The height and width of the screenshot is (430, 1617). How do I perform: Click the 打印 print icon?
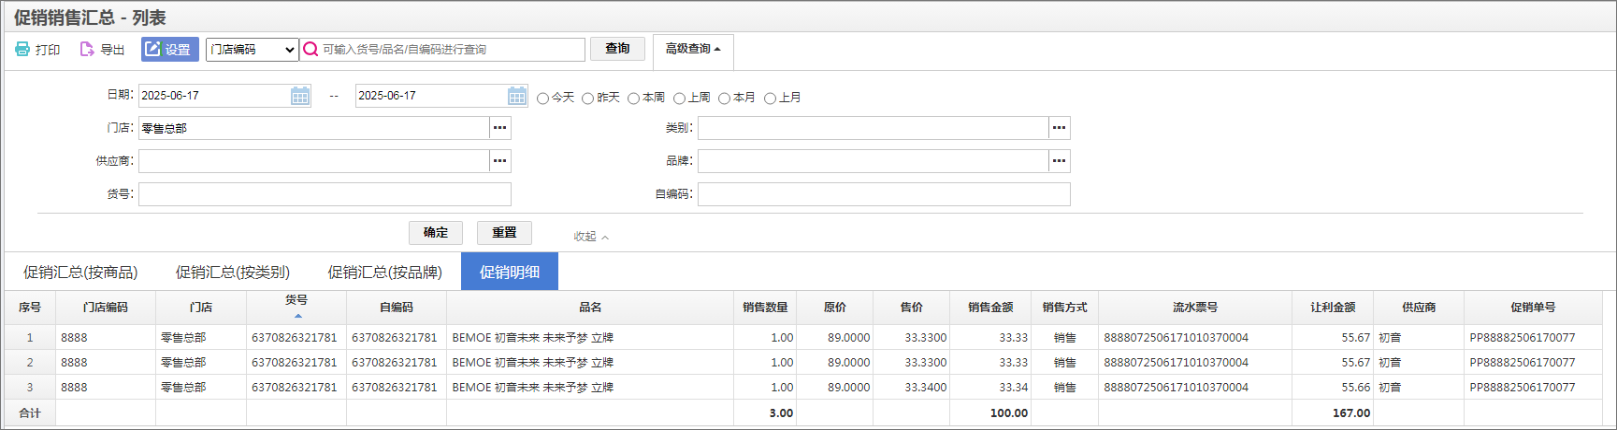coord(22,49)
